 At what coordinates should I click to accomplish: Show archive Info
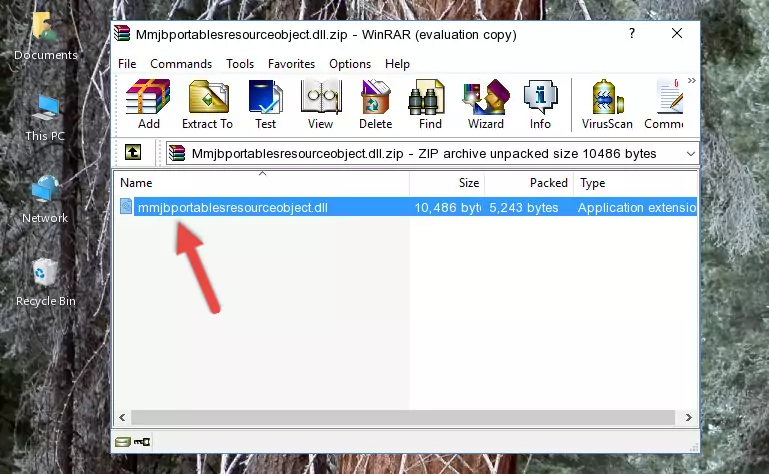click(540, 104)
